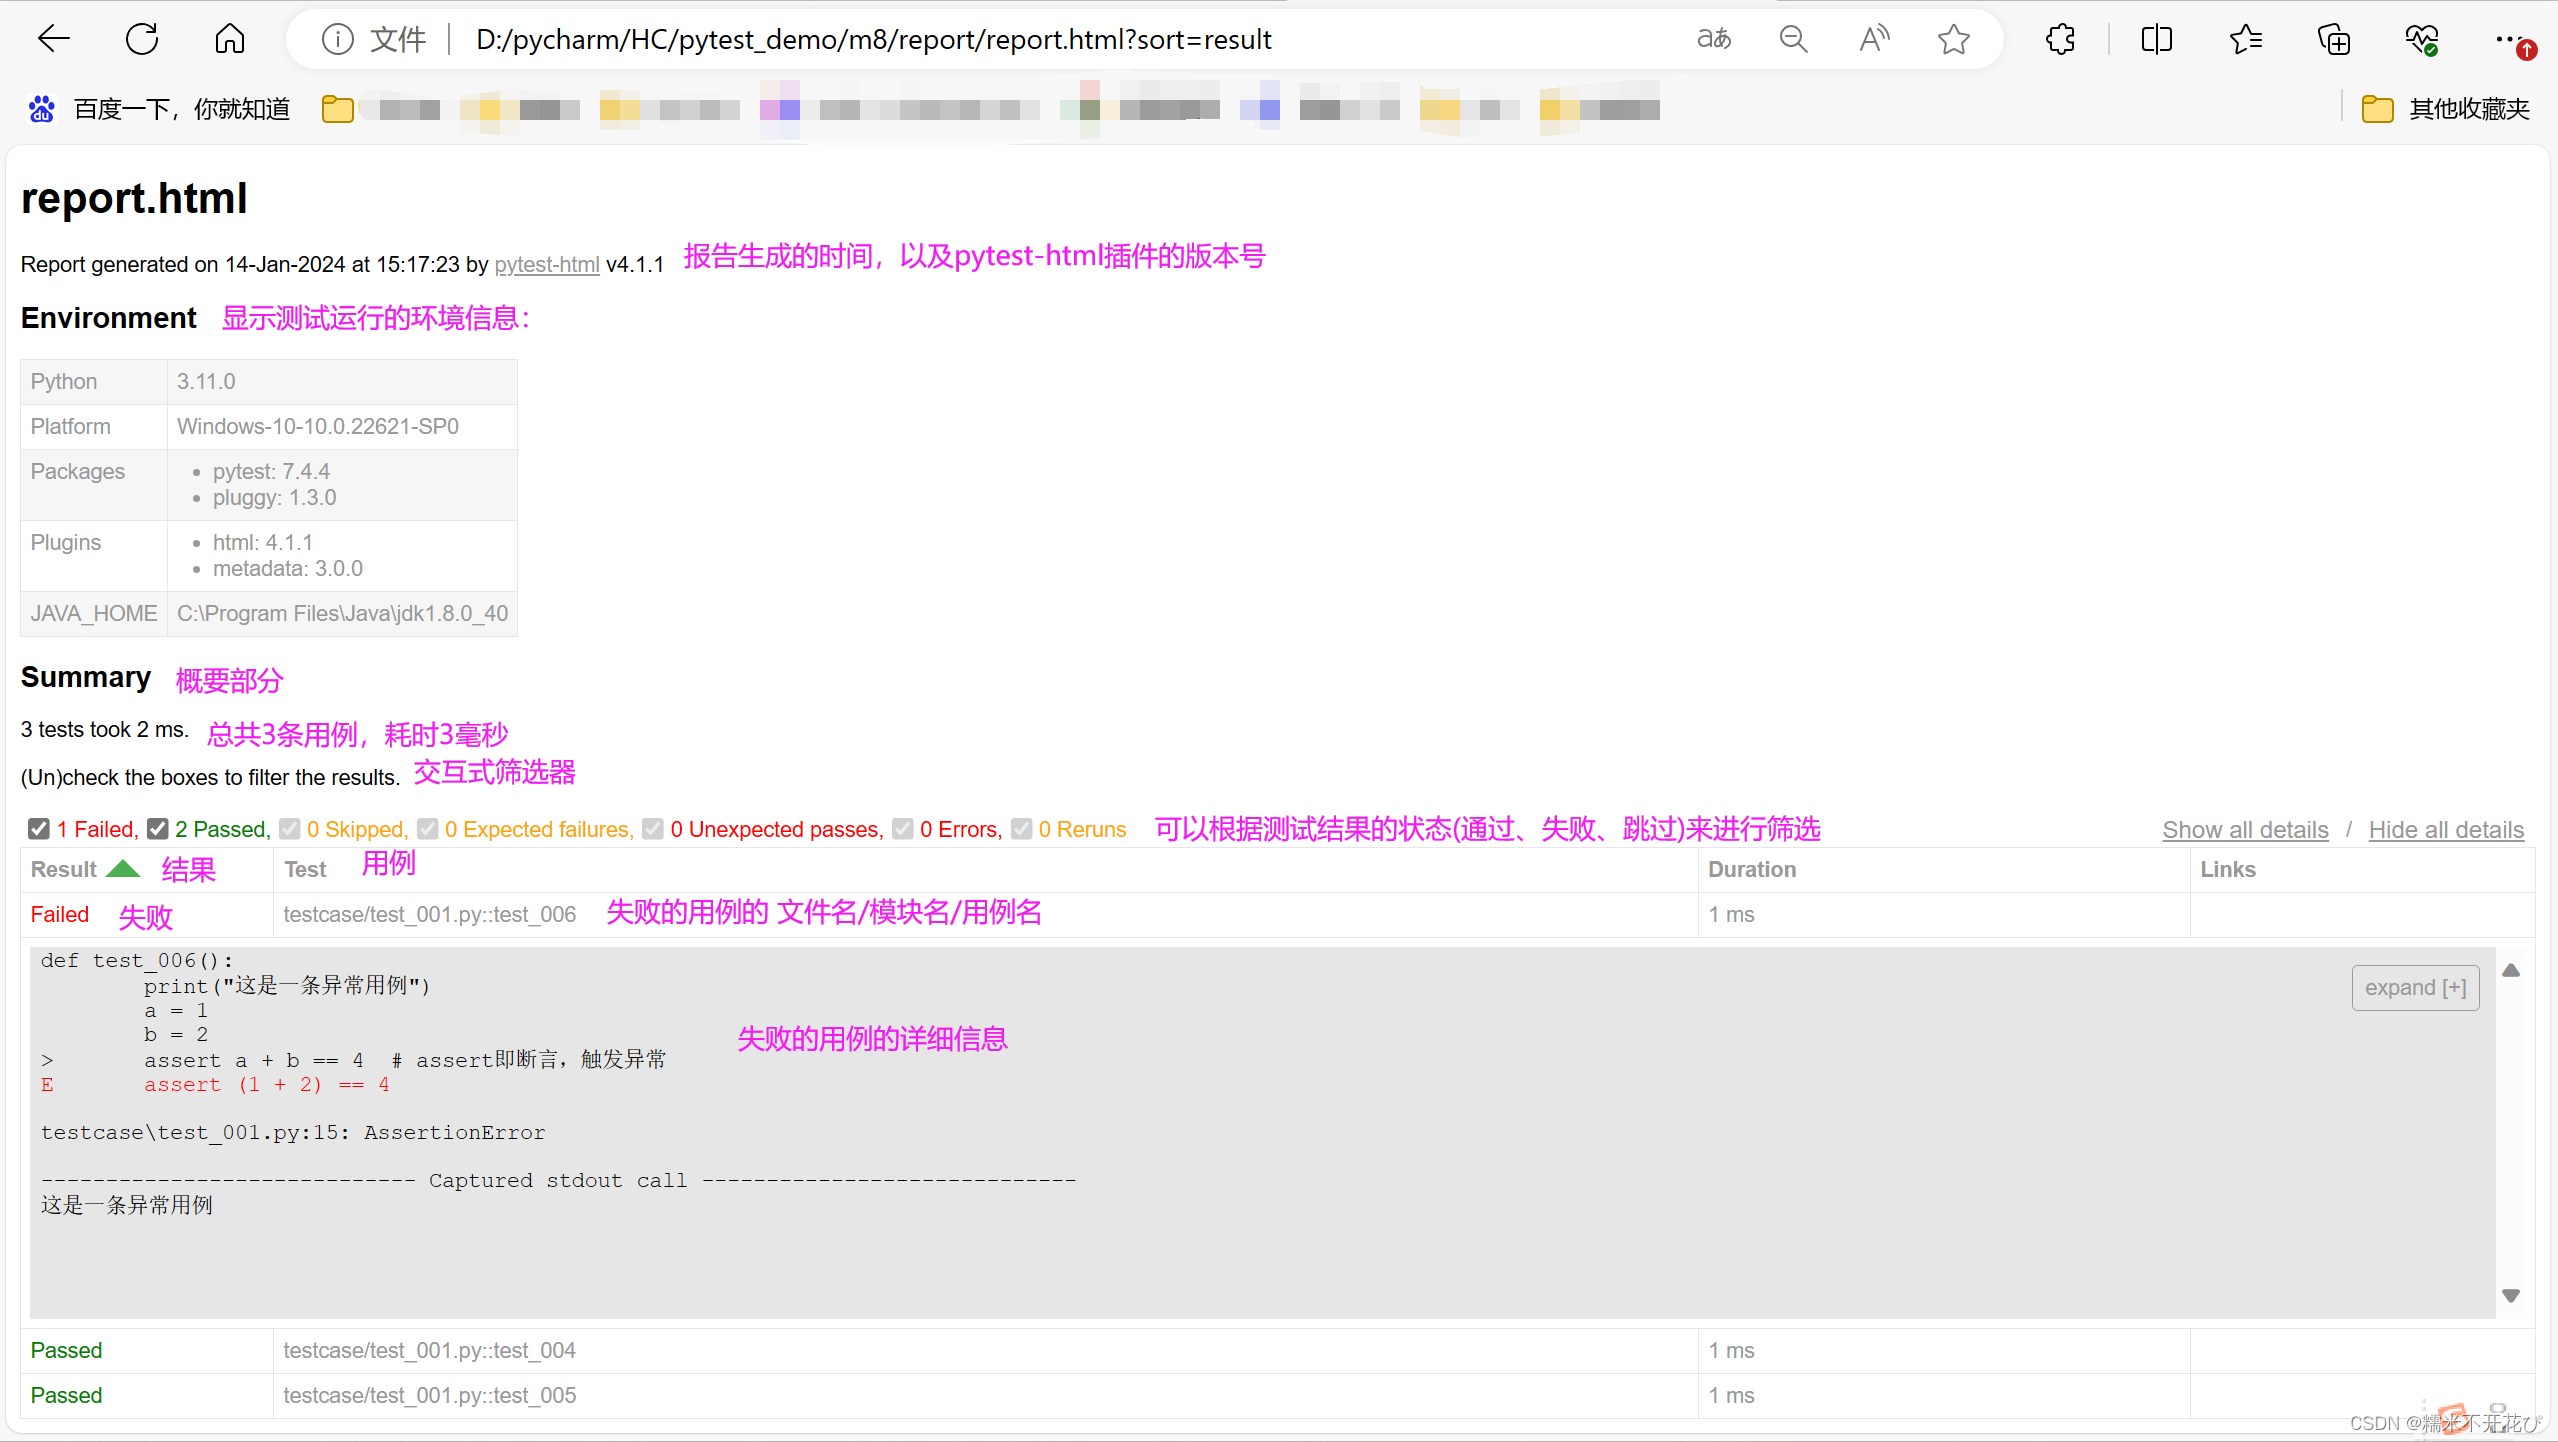Click Show all details
The width and height of the screenshot is (2558, 1442).
click(2244, 829)
